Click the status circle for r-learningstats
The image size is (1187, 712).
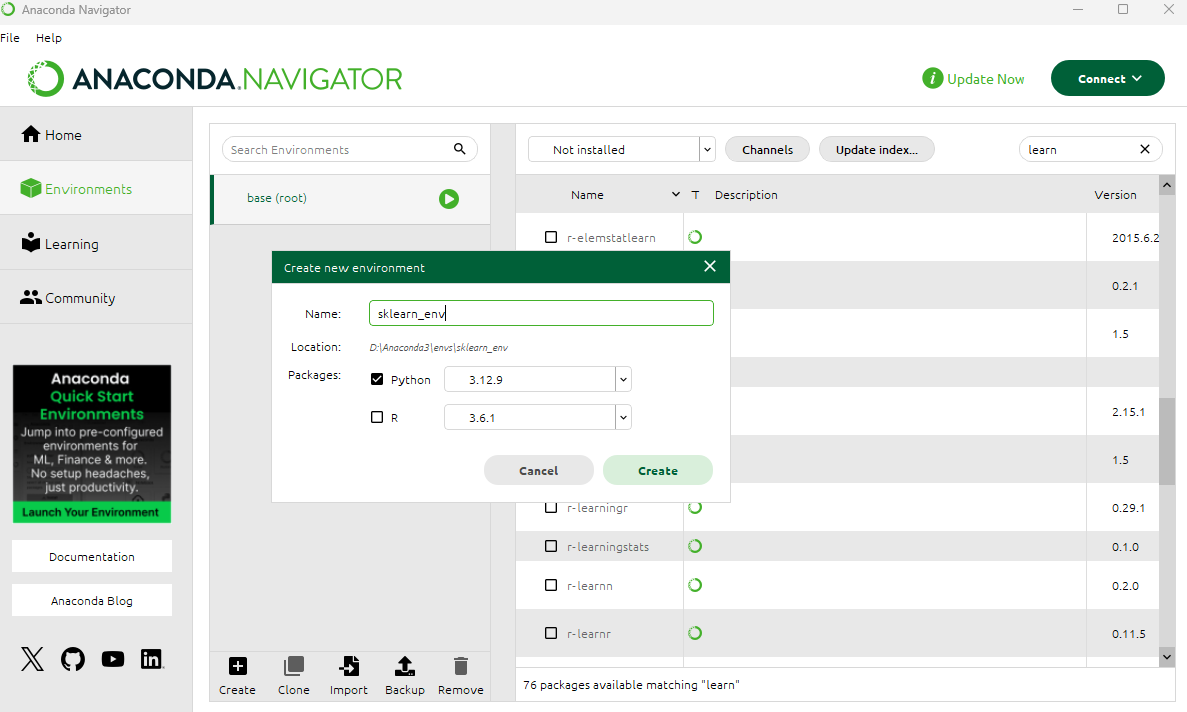695,546
